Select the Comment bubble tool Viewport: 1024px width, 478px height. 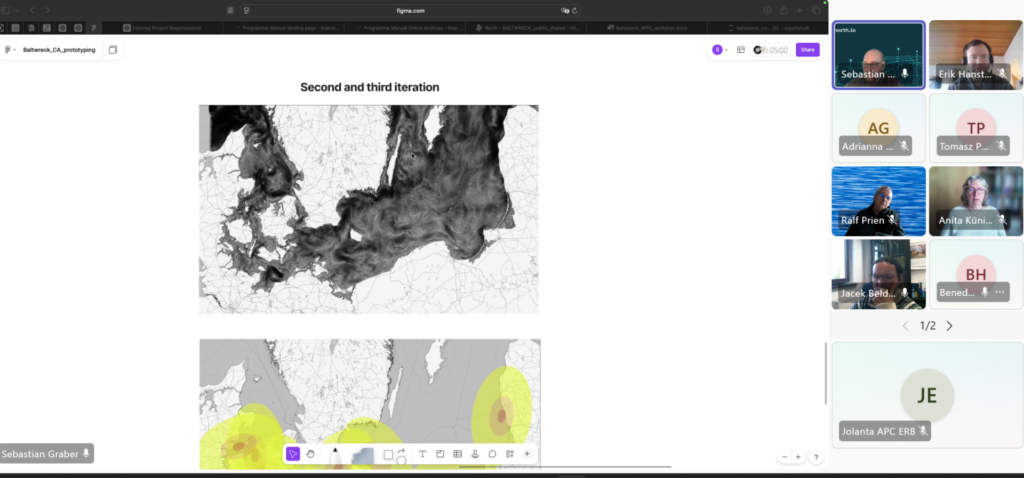492,454
